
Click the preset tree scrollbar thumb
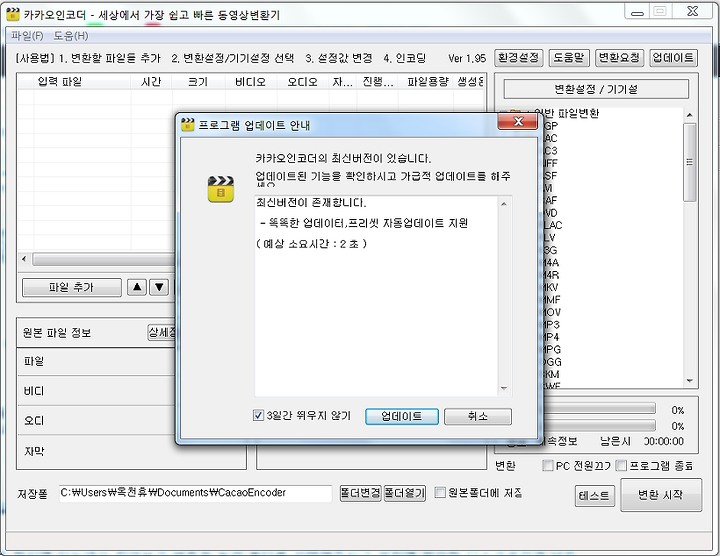pyautogui.click(x=689, y=162)
